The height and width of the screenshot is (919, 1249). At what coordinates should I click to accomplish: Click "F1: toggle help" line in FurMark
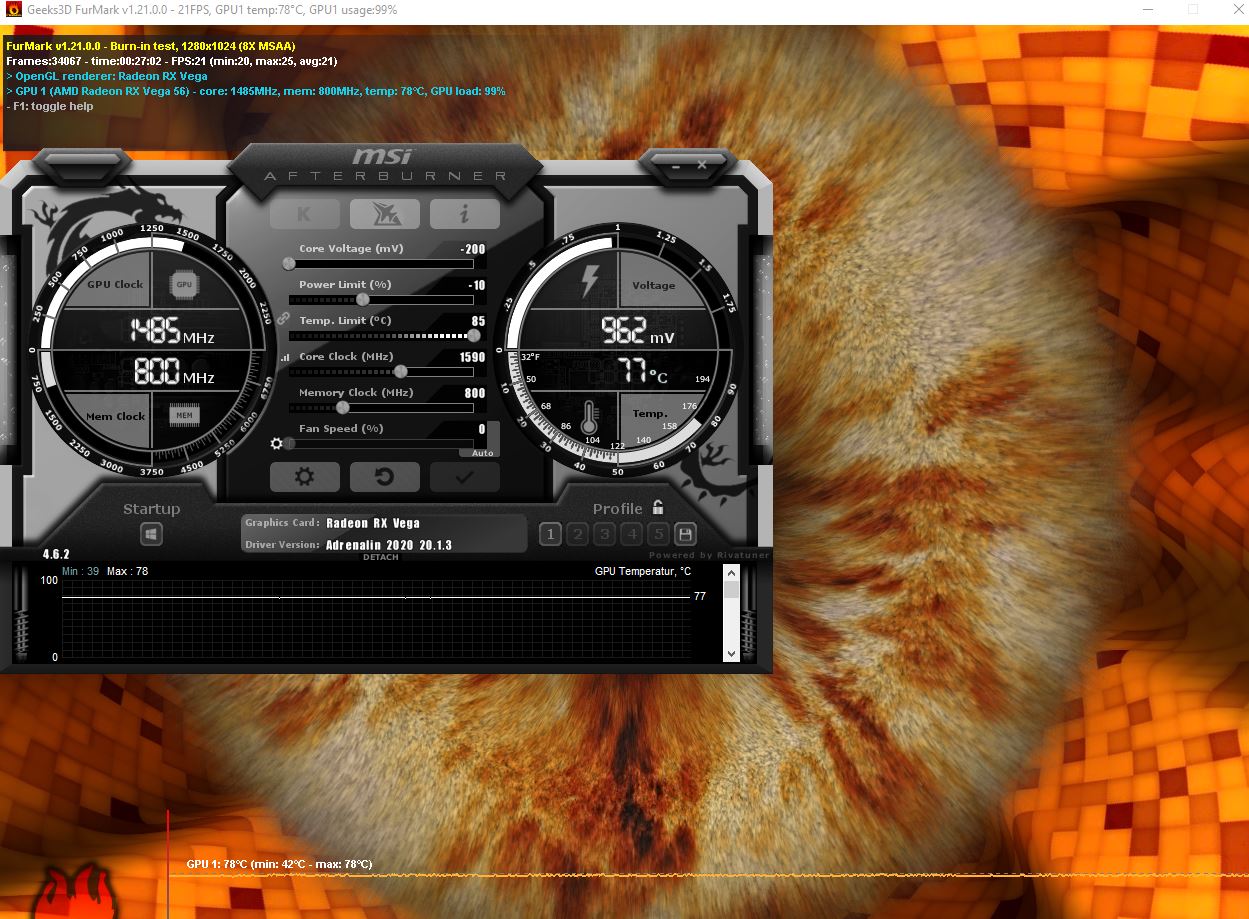pos(50,106)
